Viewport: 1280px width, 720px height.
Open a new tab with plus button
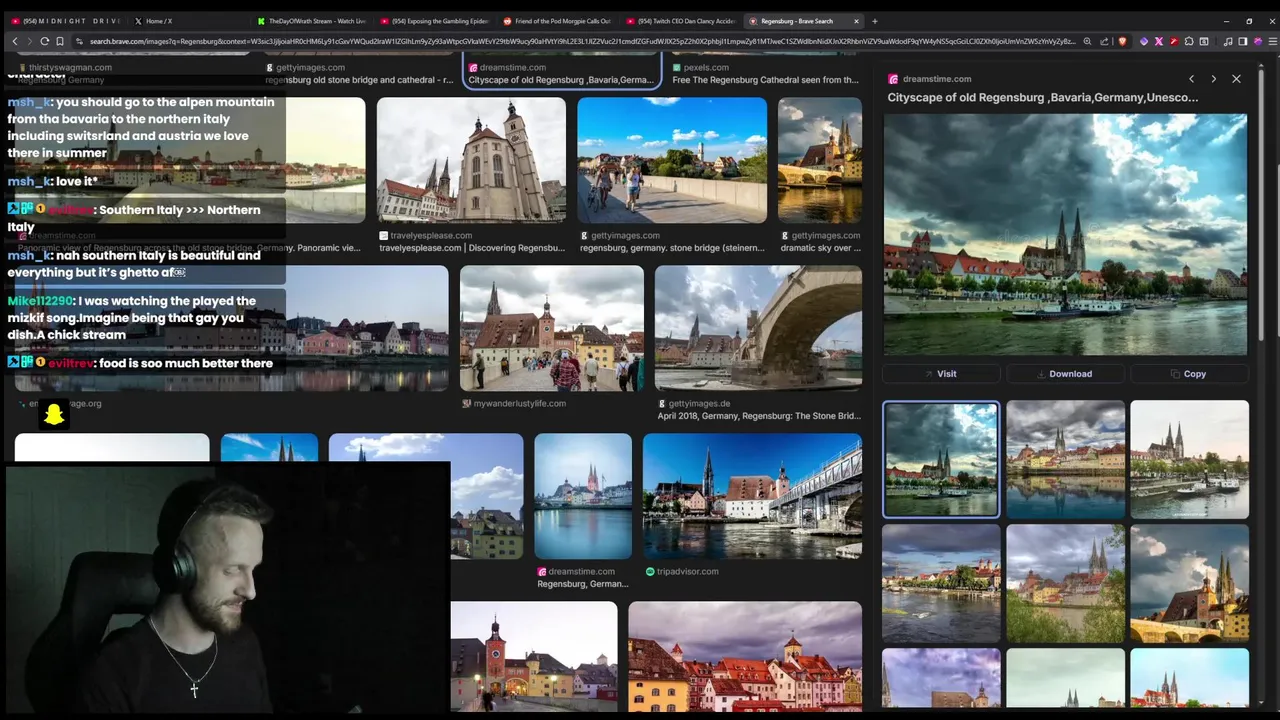[x=874, y=21]
